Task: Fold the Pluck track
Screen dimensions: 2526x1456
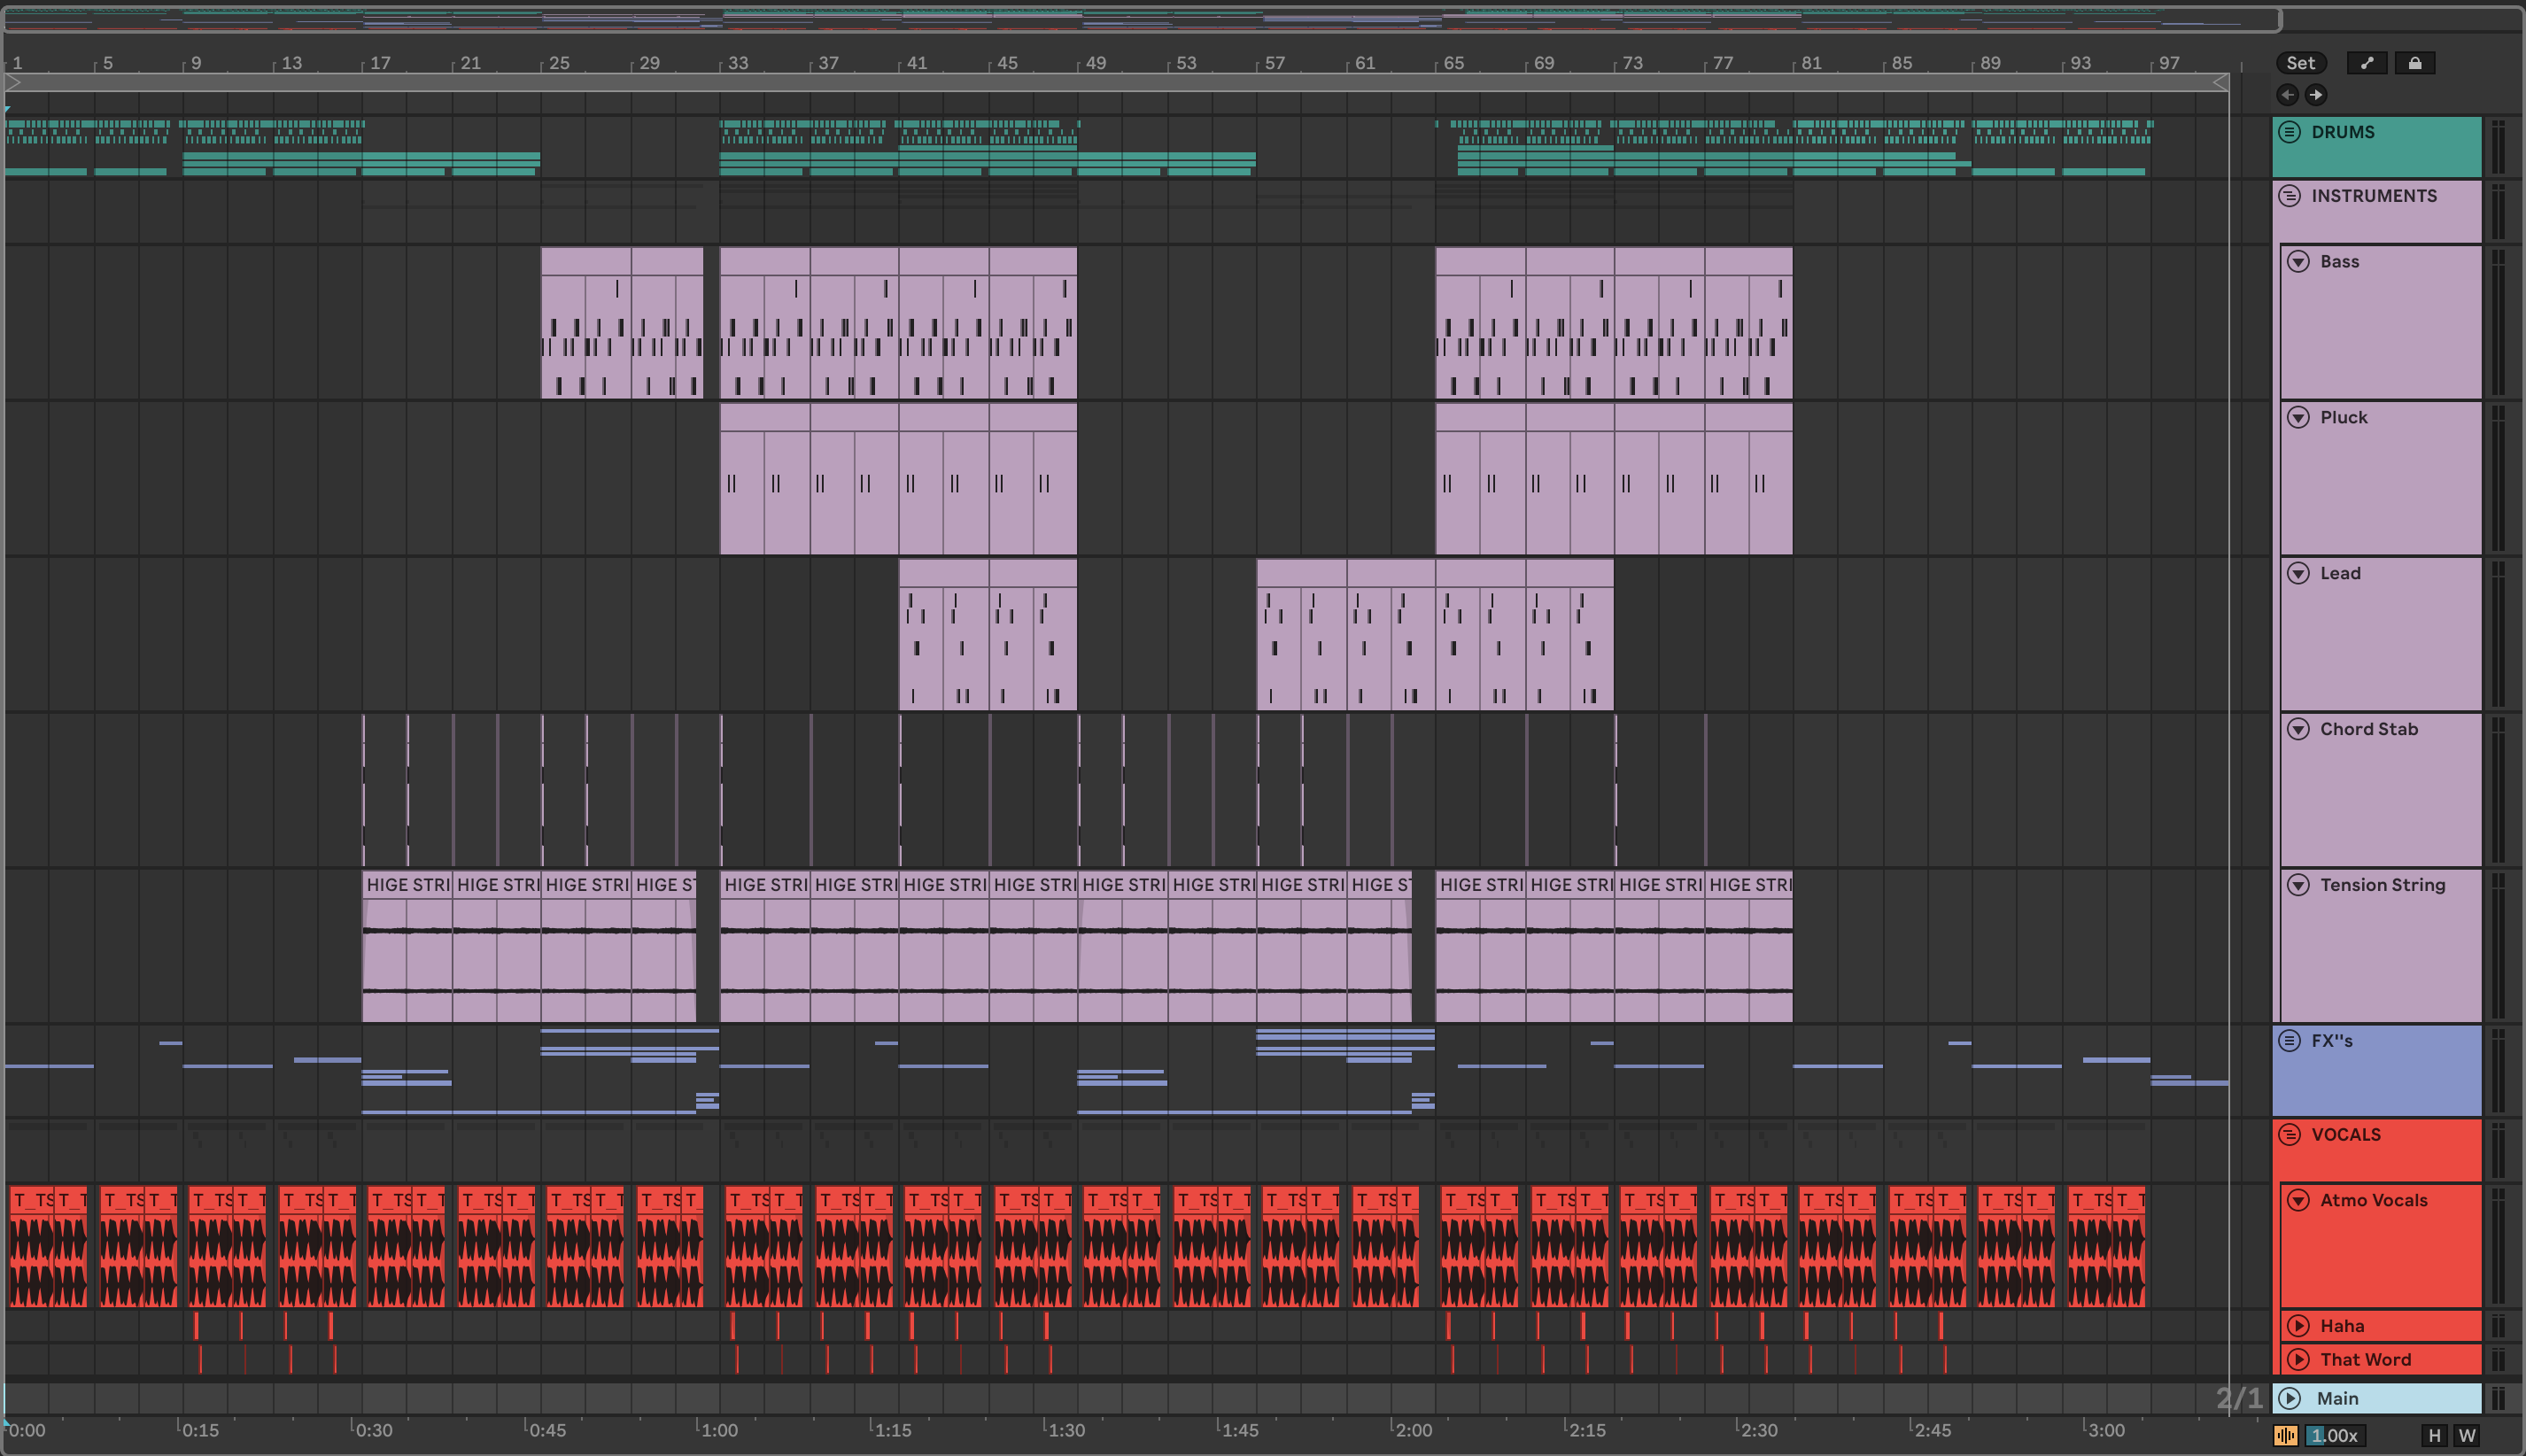Action: click(2299, 418)
